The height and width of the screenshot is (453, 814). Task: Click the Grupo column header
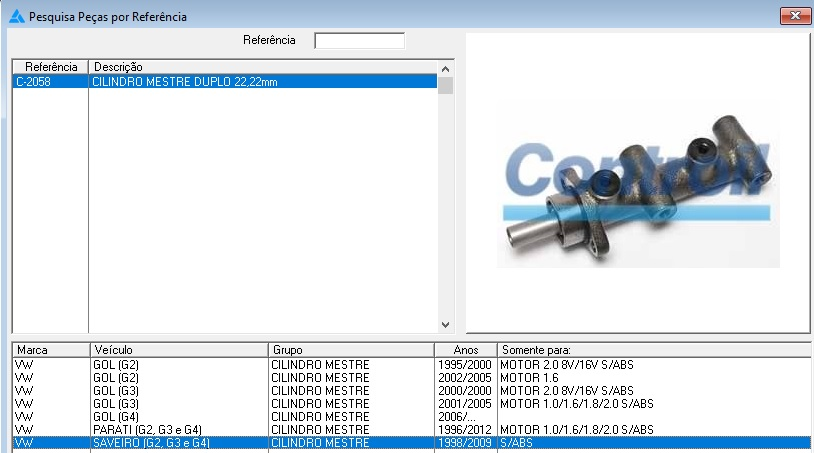(350, 351)
